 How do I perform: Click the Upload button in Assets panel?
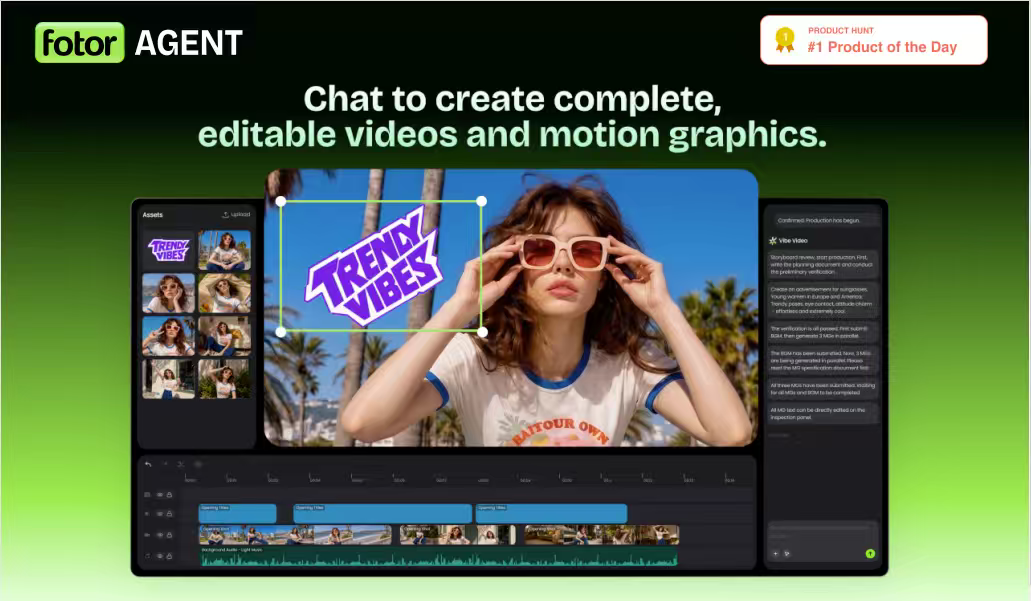point(236,214)
